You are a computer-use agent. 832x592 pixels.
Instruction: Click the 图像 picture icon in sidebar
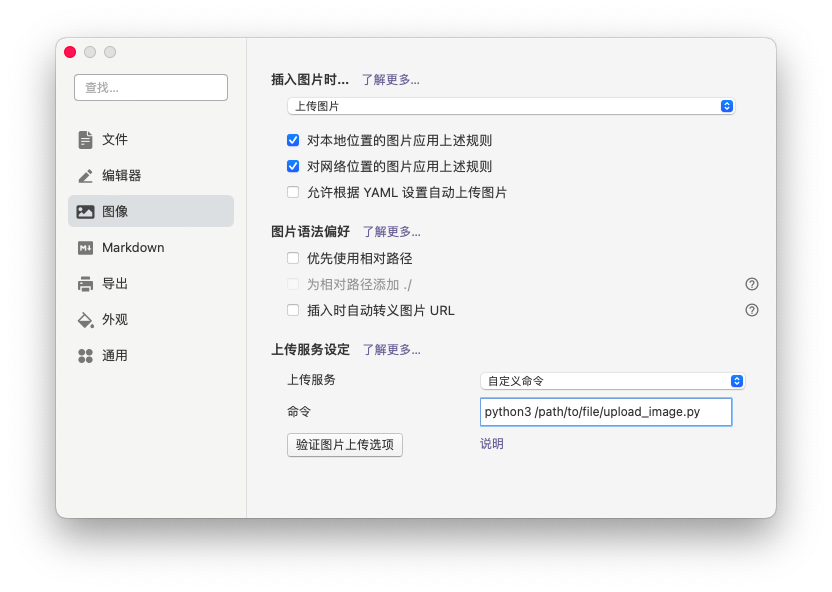pyautogui.click(x=85, y=212)
